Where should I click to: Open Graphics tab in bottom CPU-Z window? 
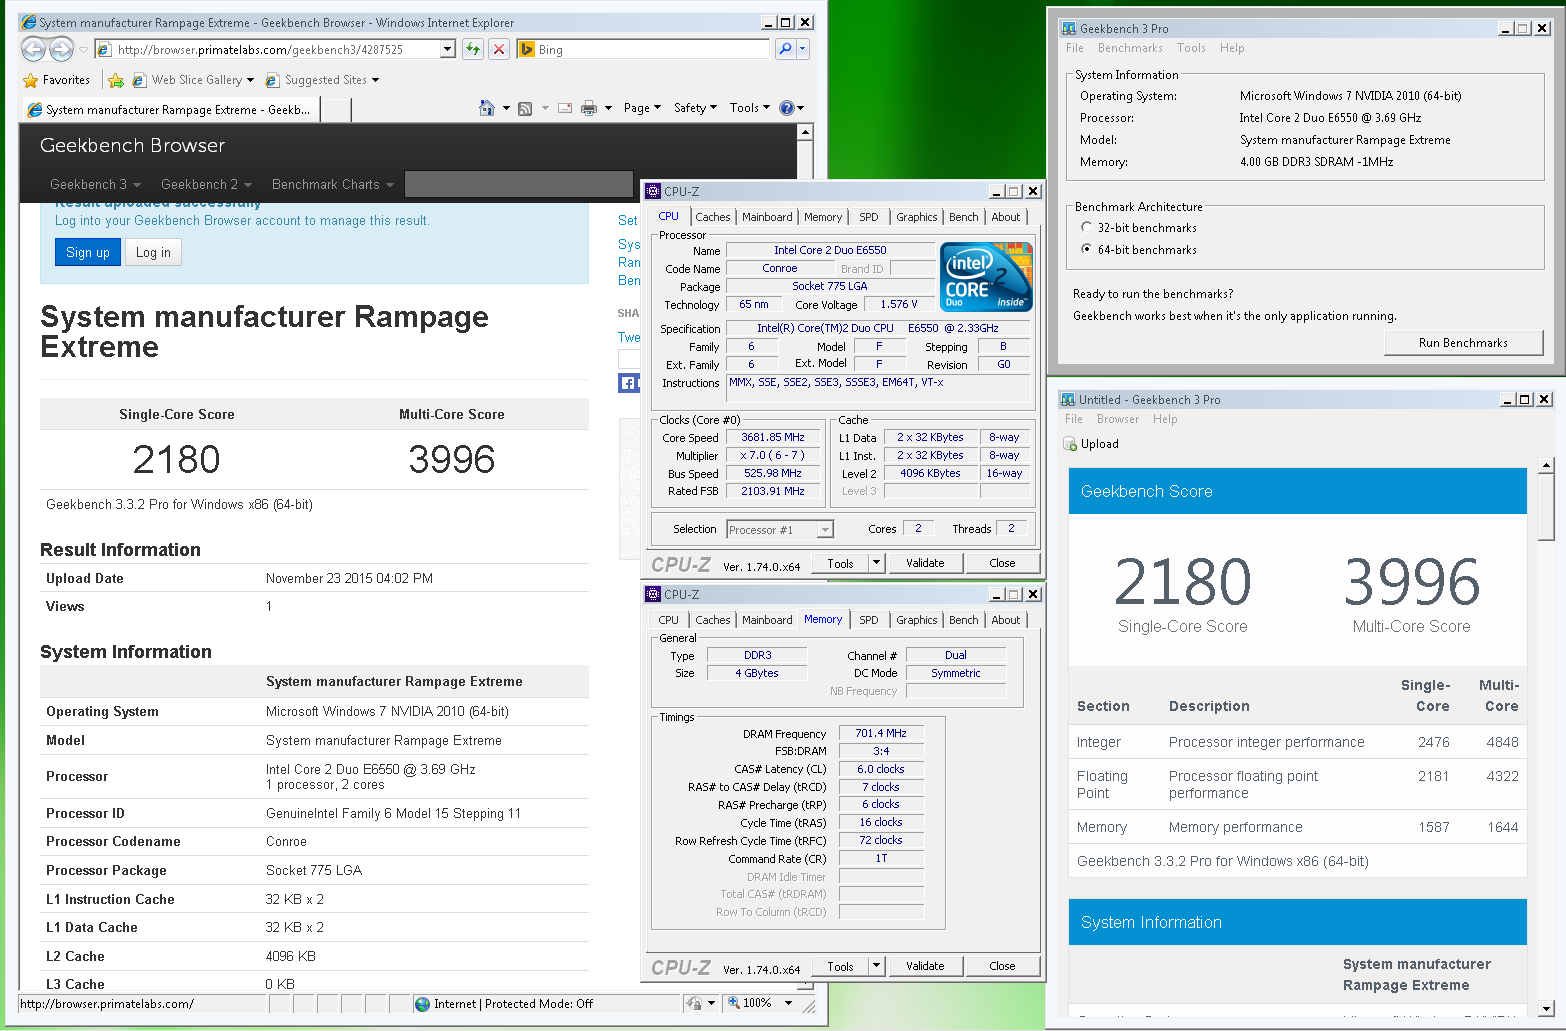[917, 620]
